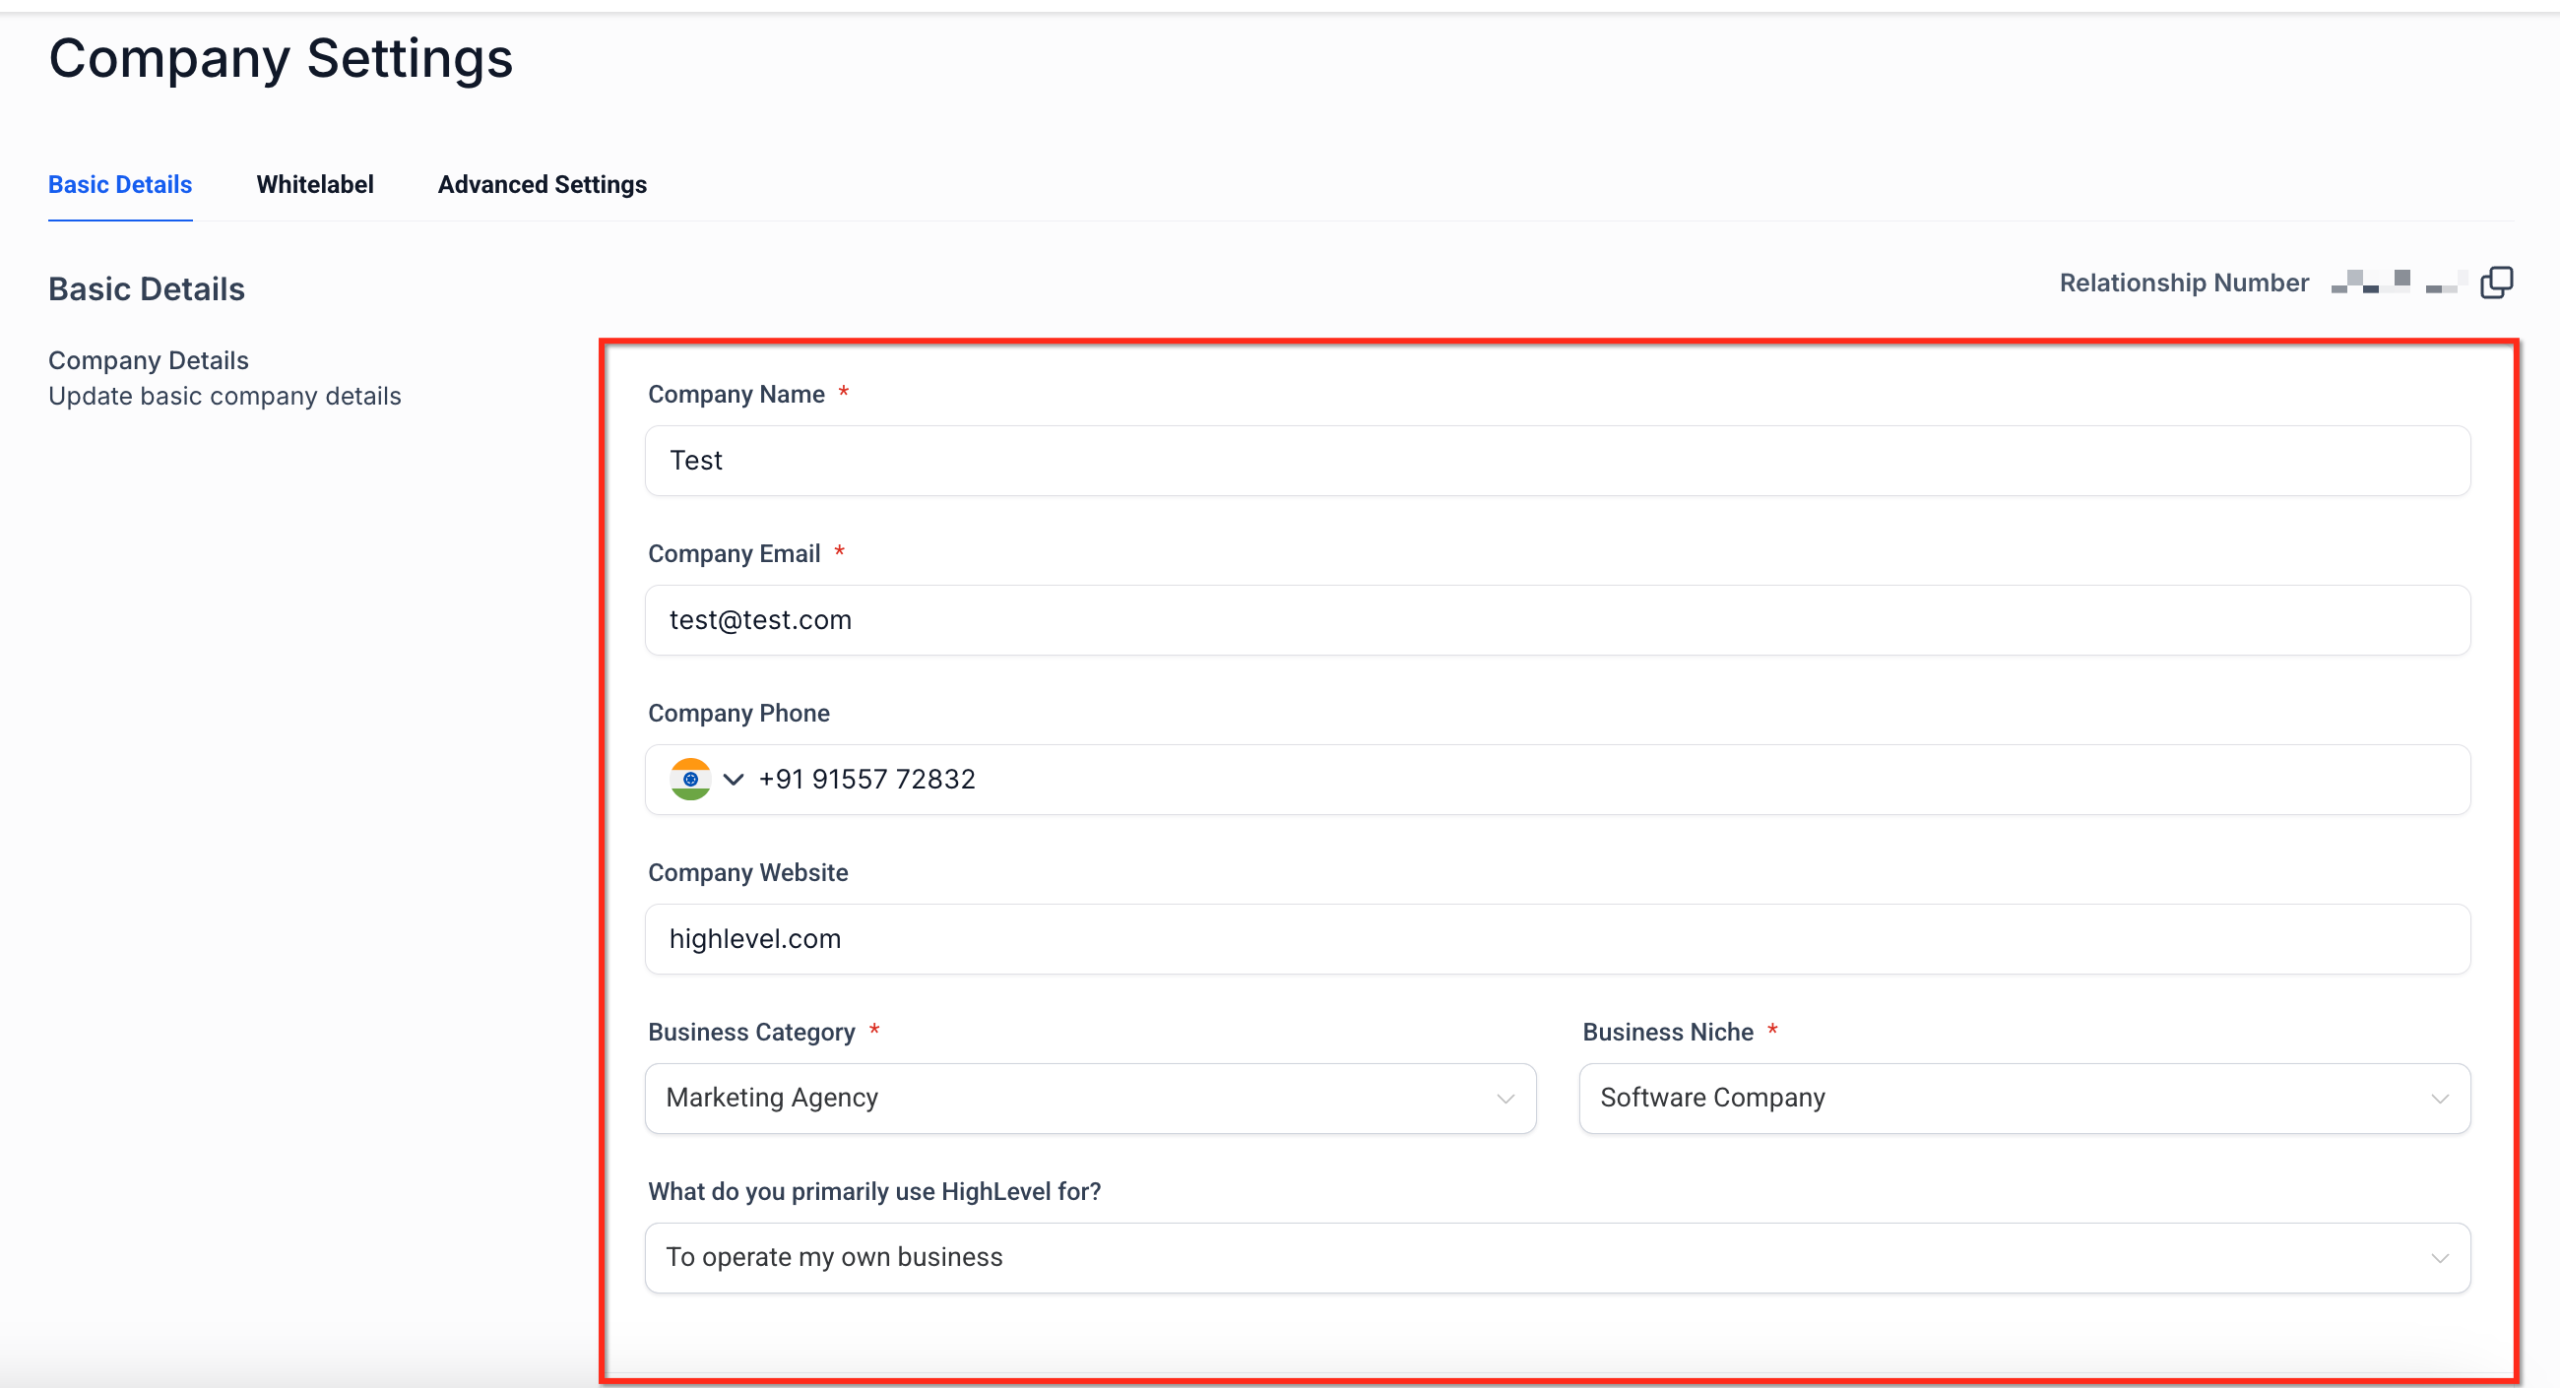Copy the Relationship Number
Screen dimensions: 2560x1388
2498,283
